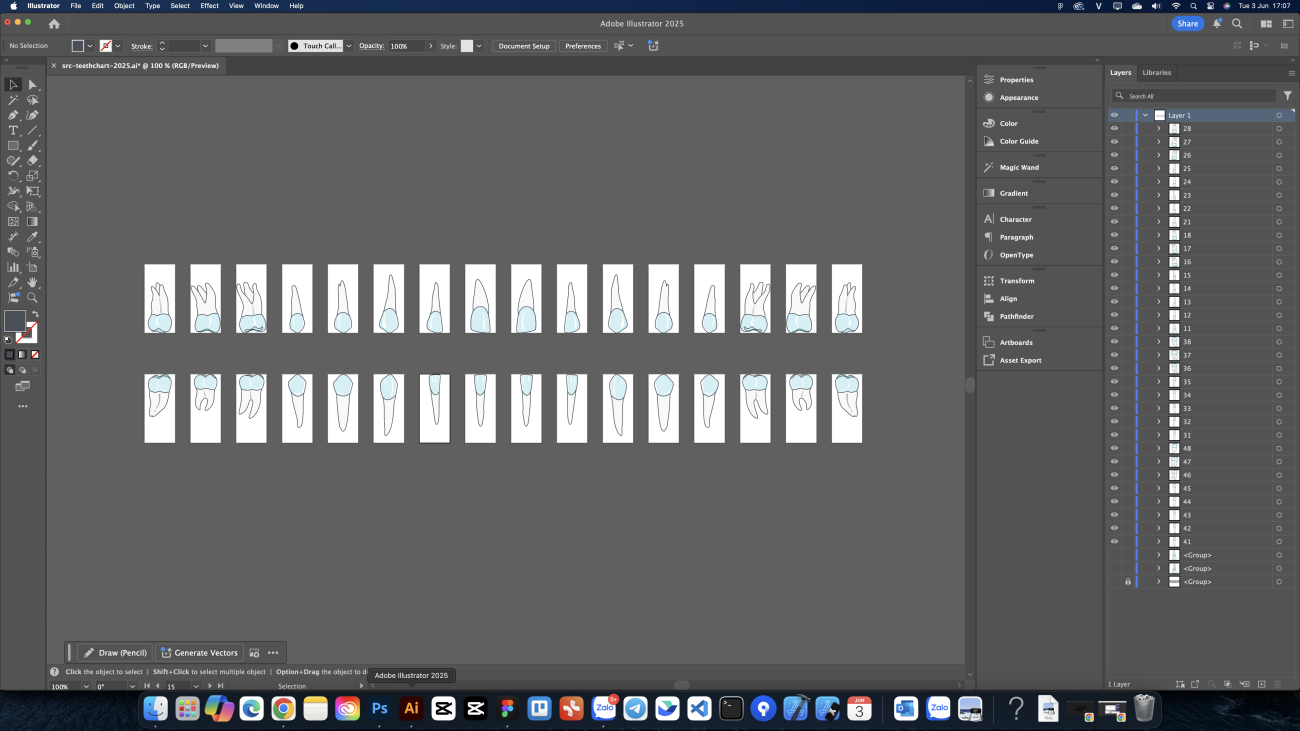This screenshot has width=1300, height=731.
Task: Open the Layers panel hamburger menu
Action: [1291, 73]
